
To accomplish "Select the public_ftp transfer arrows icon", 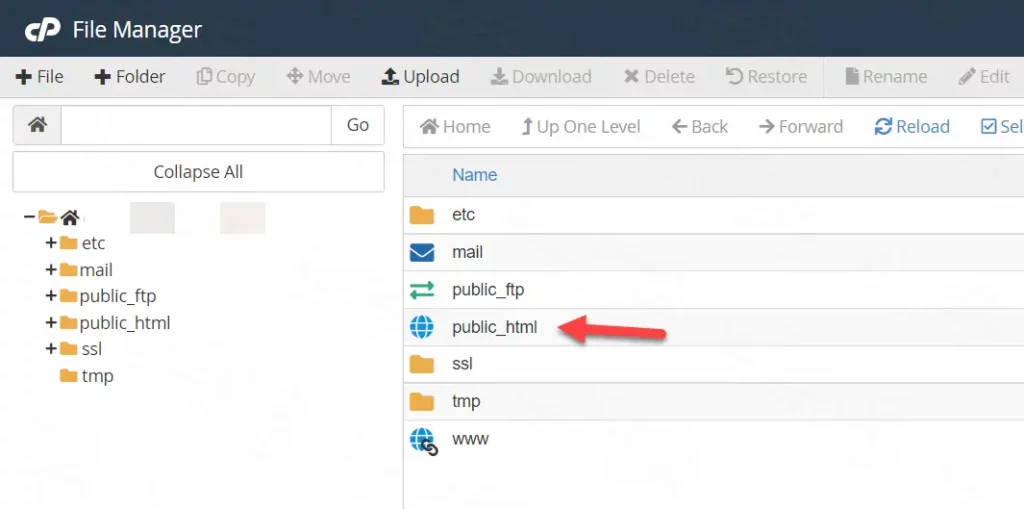I will point(422,290).
